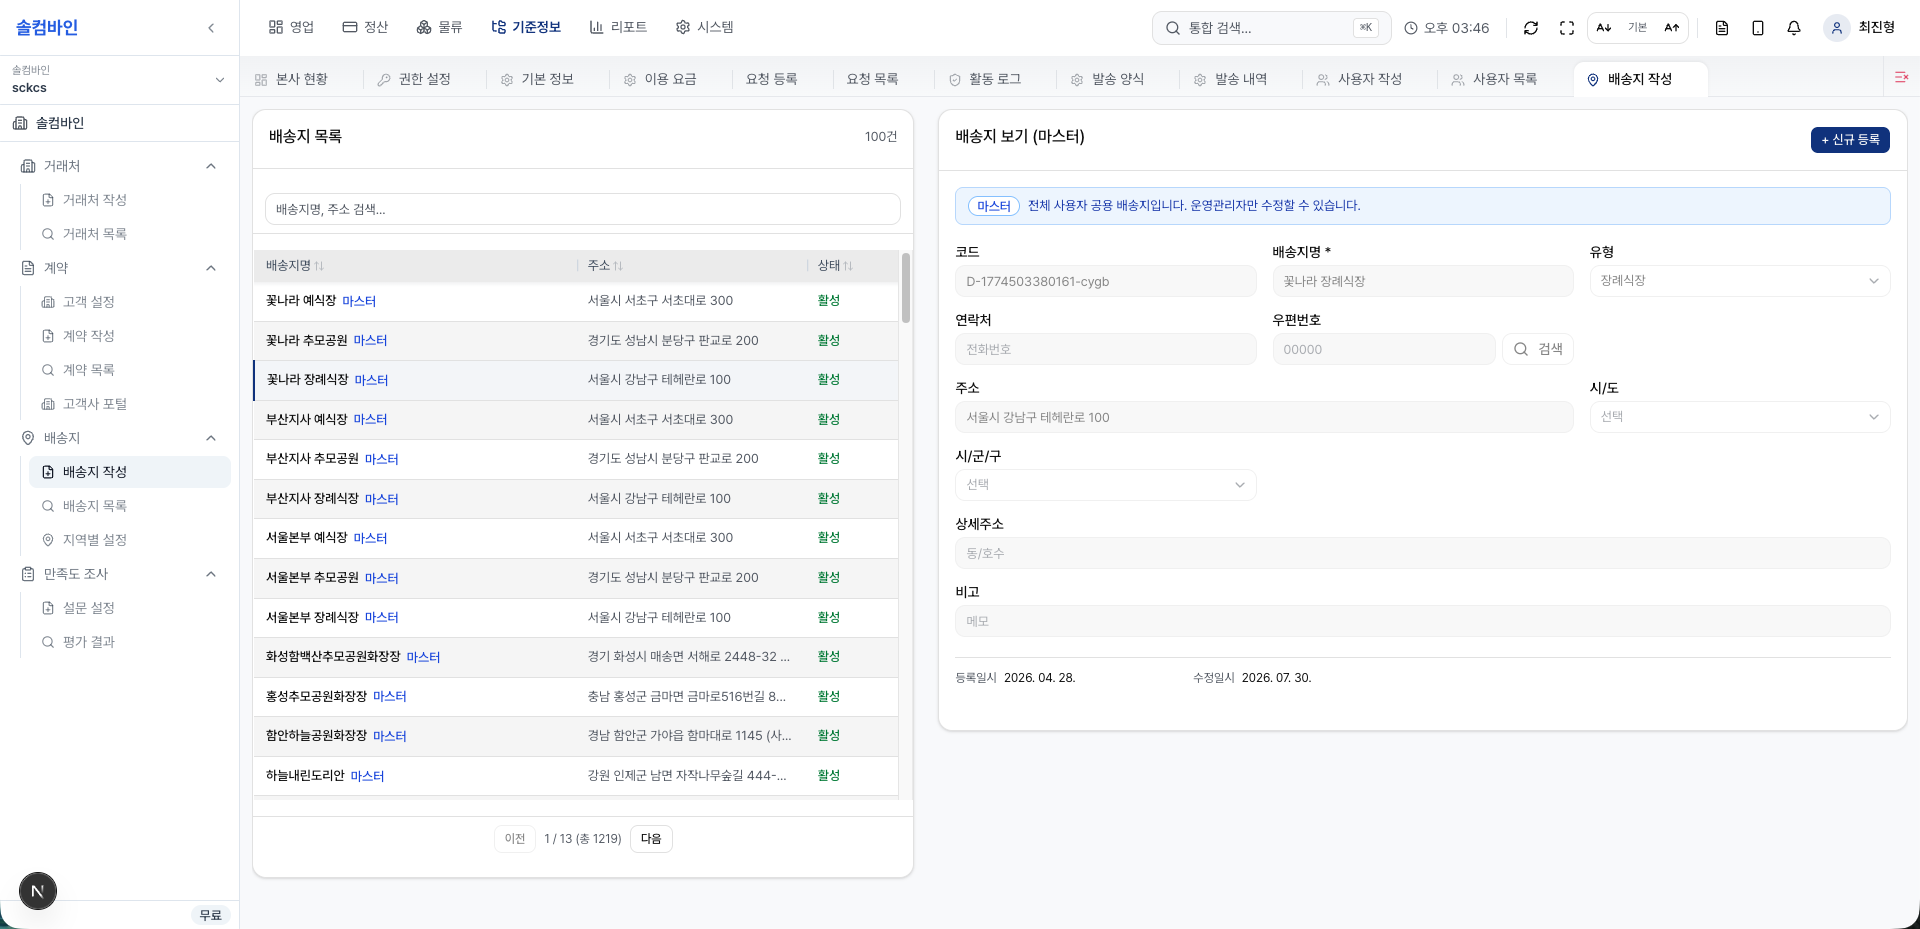The image size is (1920, 929).
Task: Open the 솔컴바인 company item in sidebar
Action: point(119,123)
